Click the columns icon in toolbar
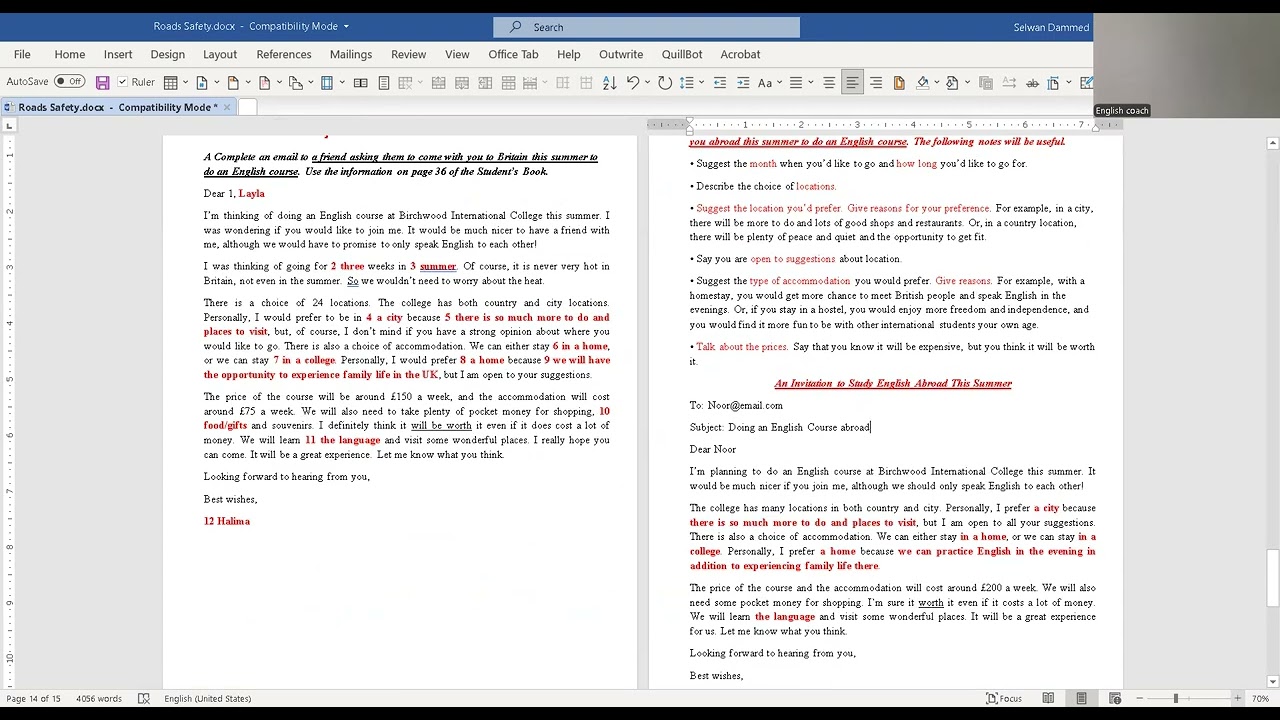Screen dimensions: 1280x720 click(326, 82)
